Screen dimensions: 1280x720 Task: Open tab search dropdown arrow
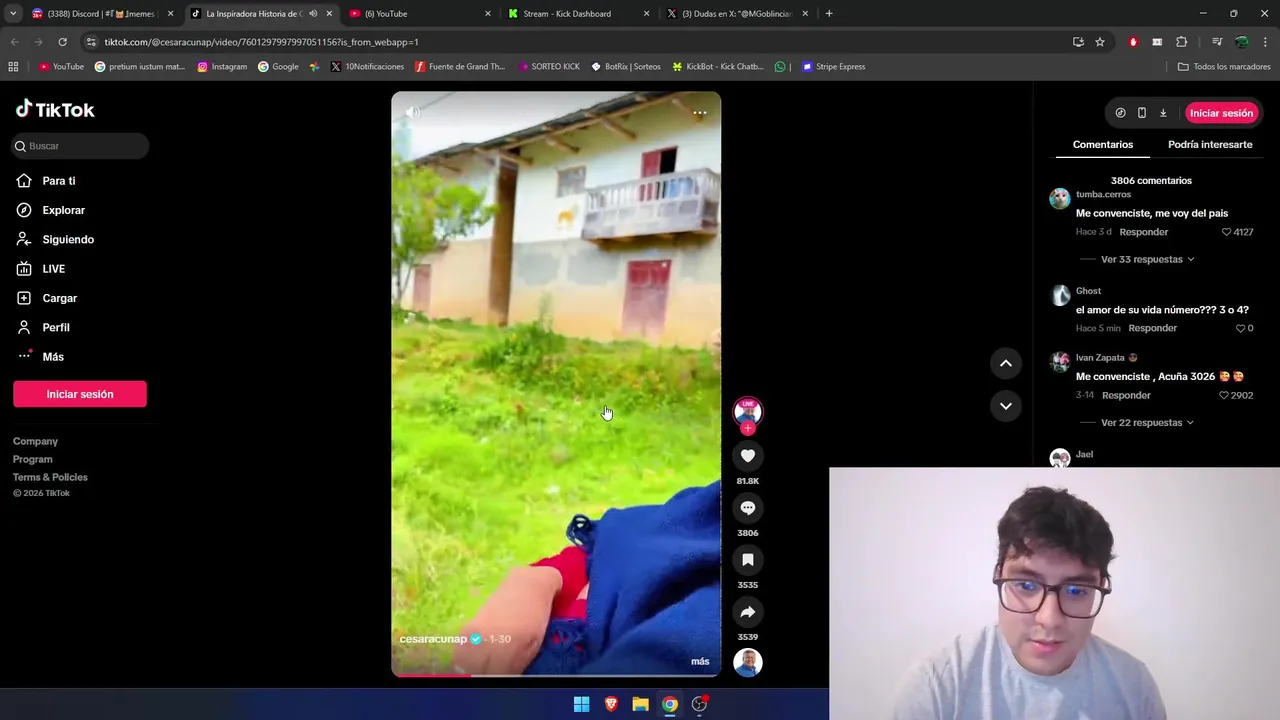(13, 14)
